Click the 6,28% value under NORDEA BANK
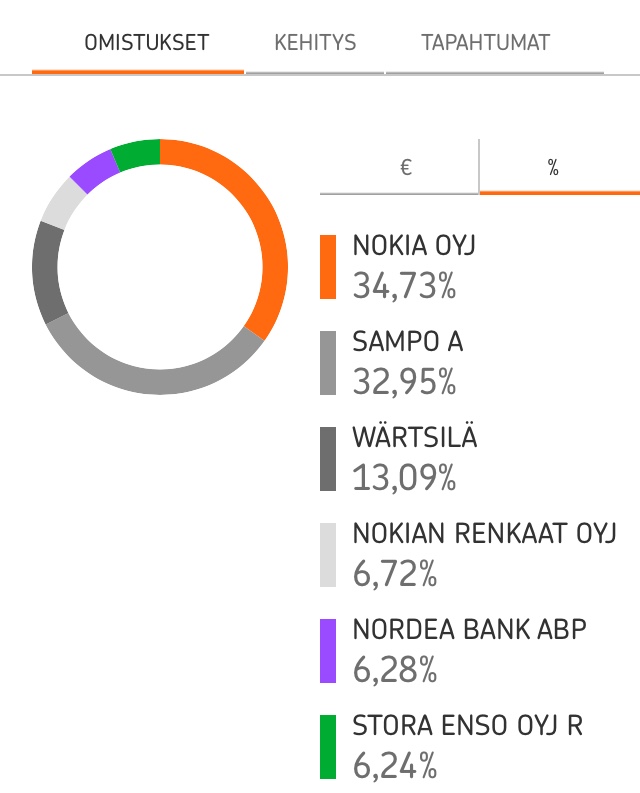Screen dimensions: 640x793 point(395,670)
